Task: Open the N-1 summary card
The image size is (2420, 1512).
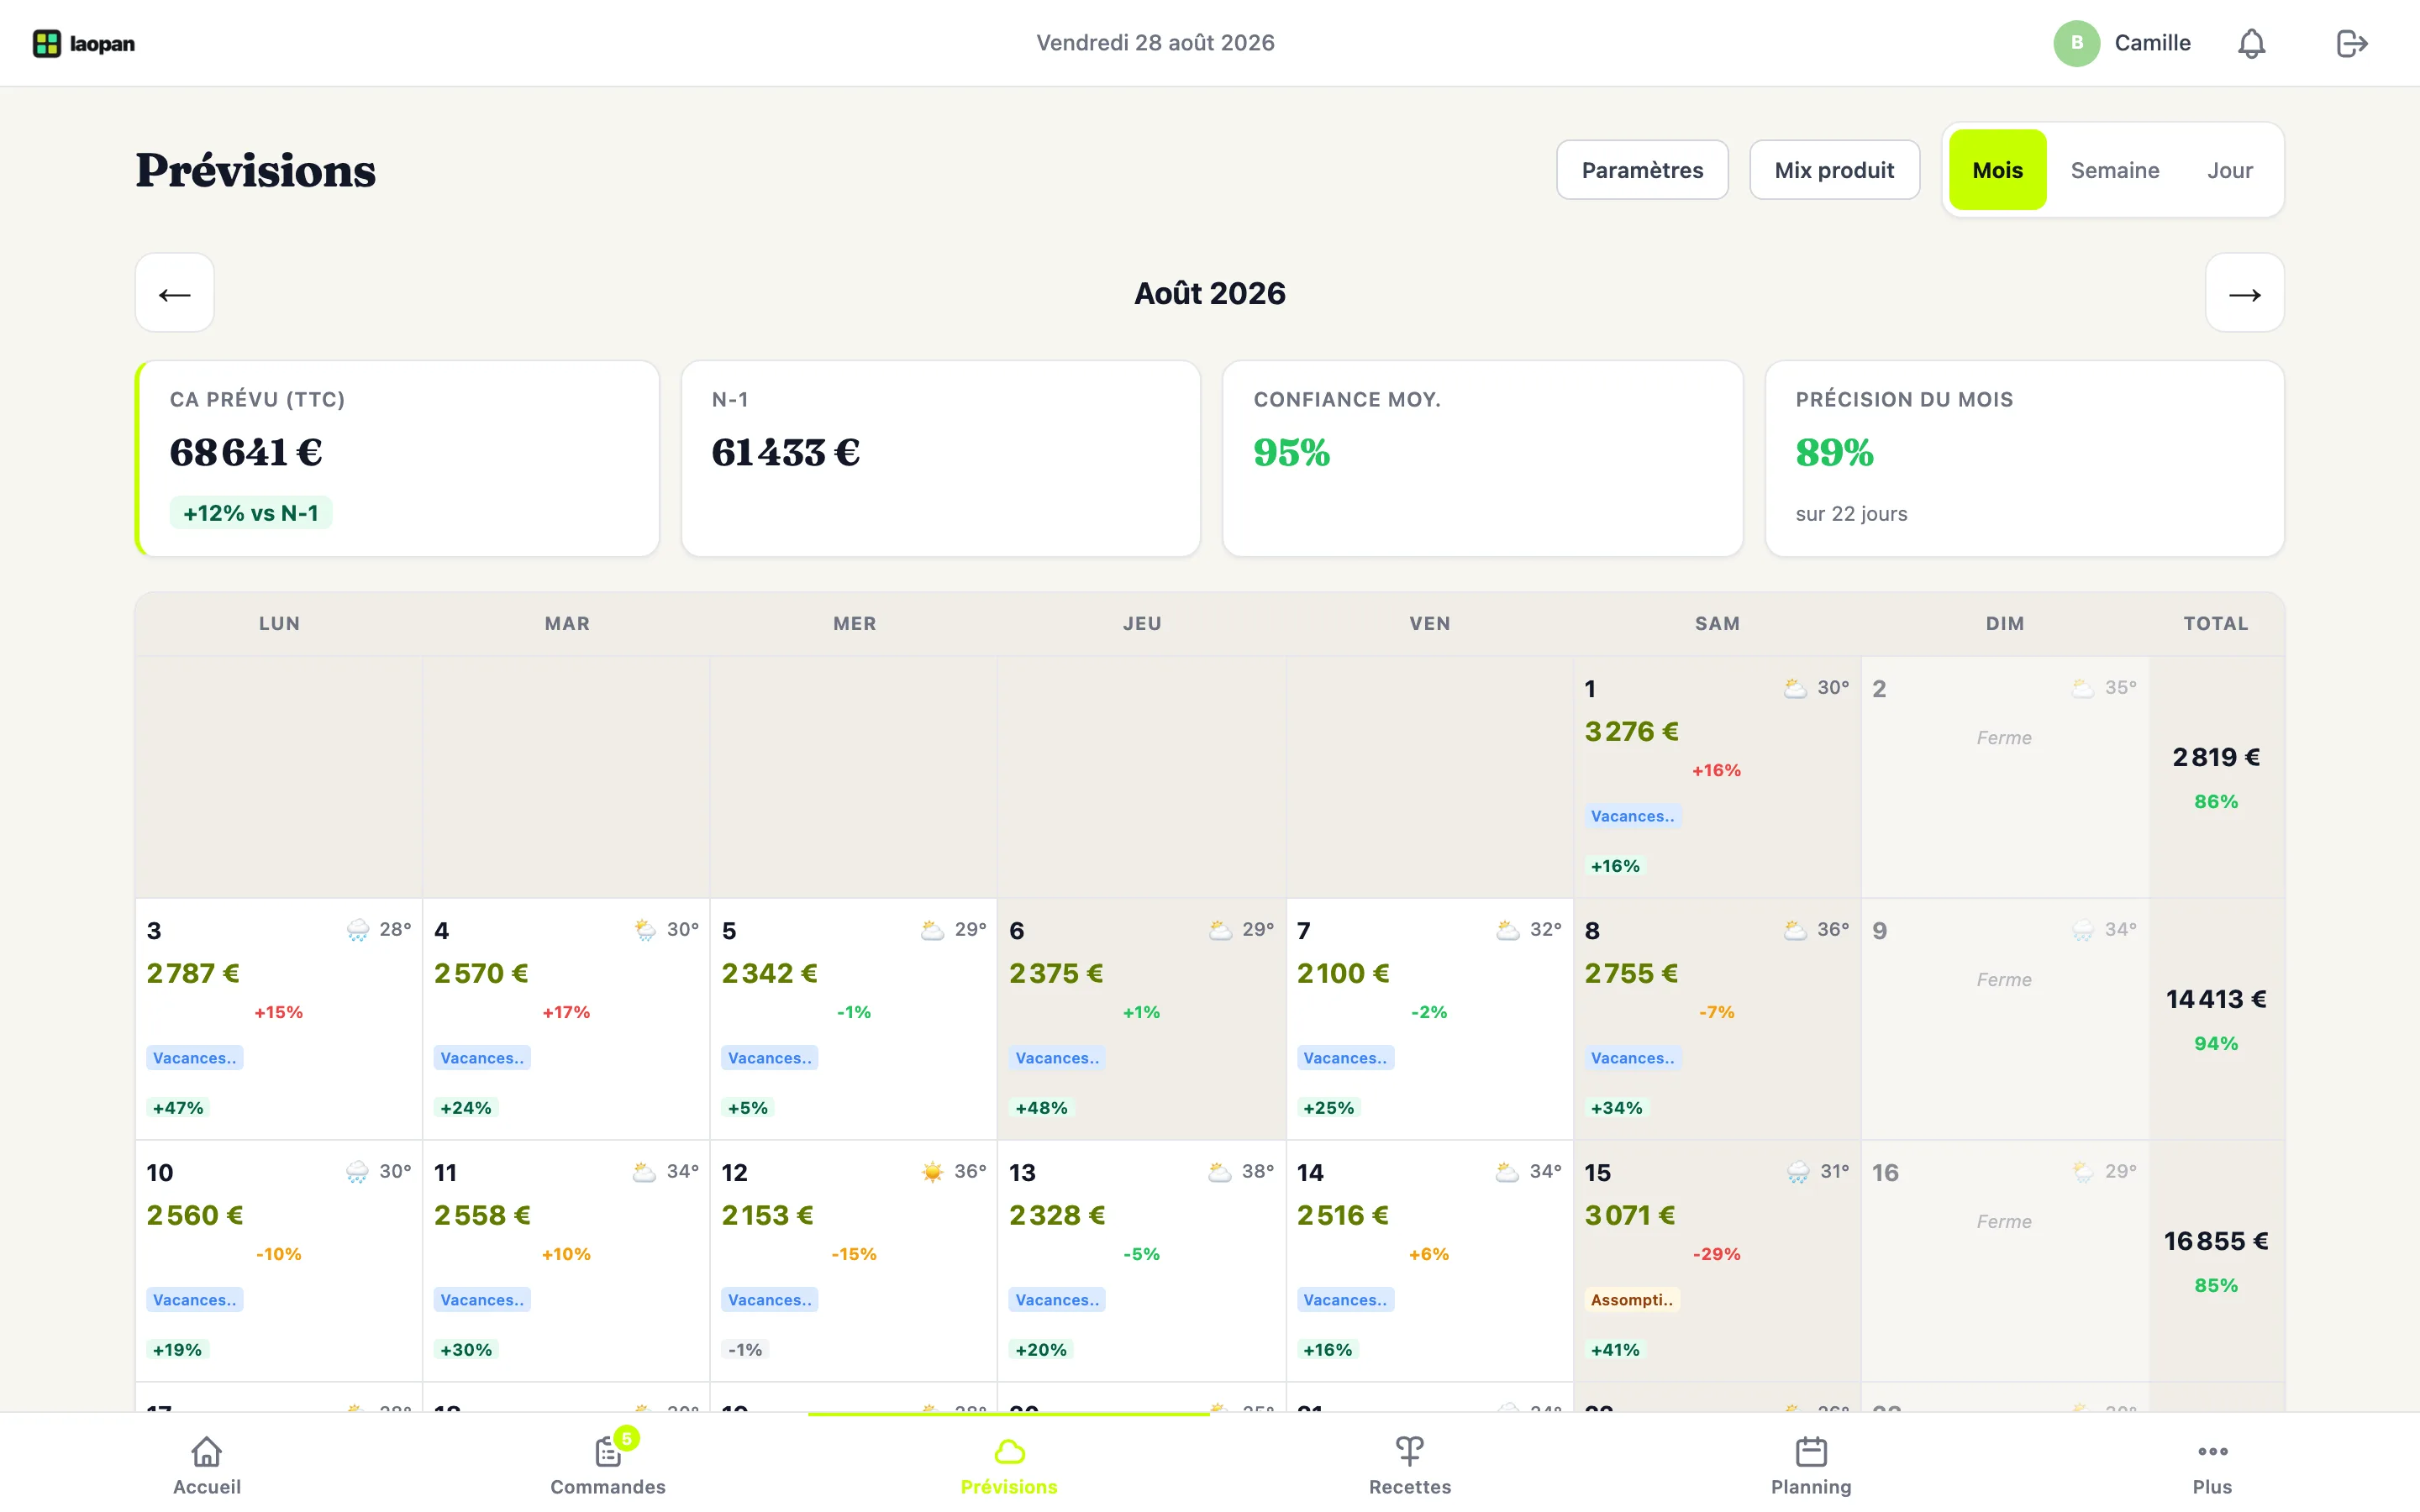Action: (x=941, y=458)
